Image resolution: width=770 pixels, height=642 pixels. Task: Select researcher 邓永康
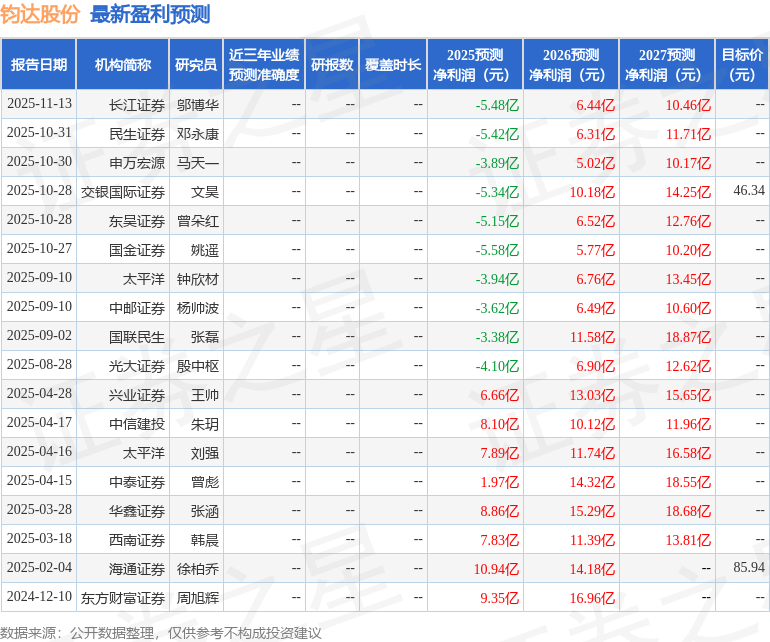198,134
